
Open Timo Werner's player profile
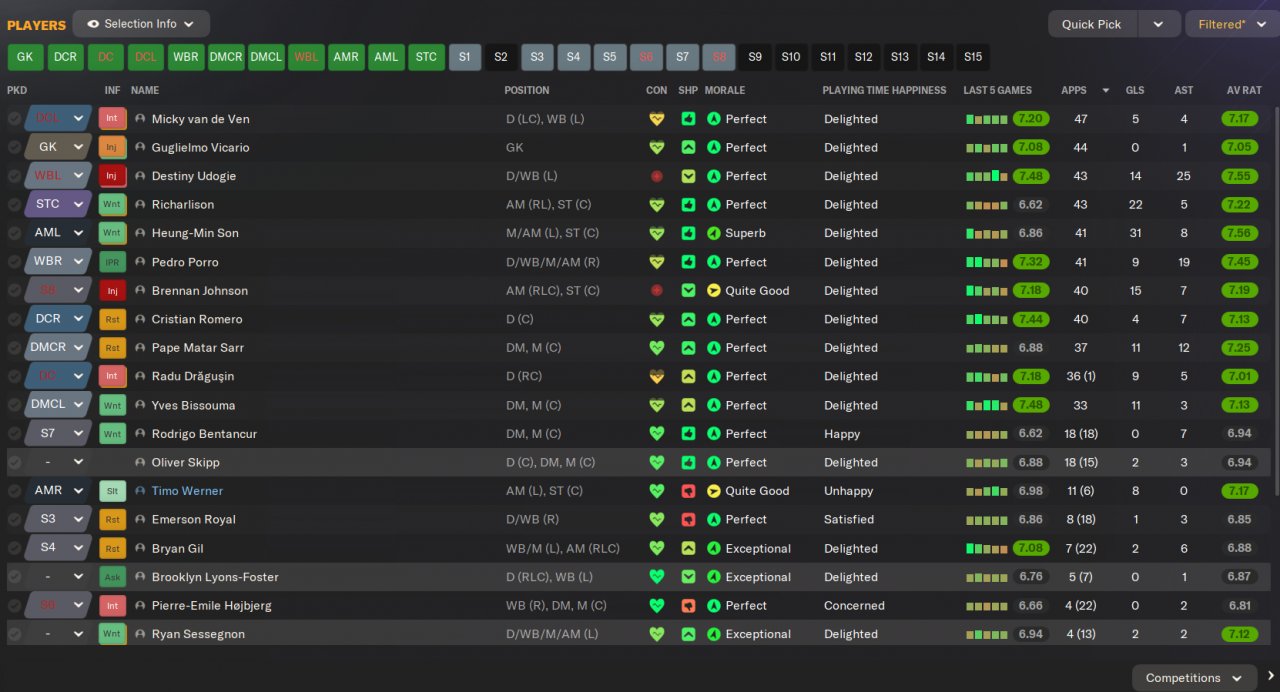click(x=187, y=491)
